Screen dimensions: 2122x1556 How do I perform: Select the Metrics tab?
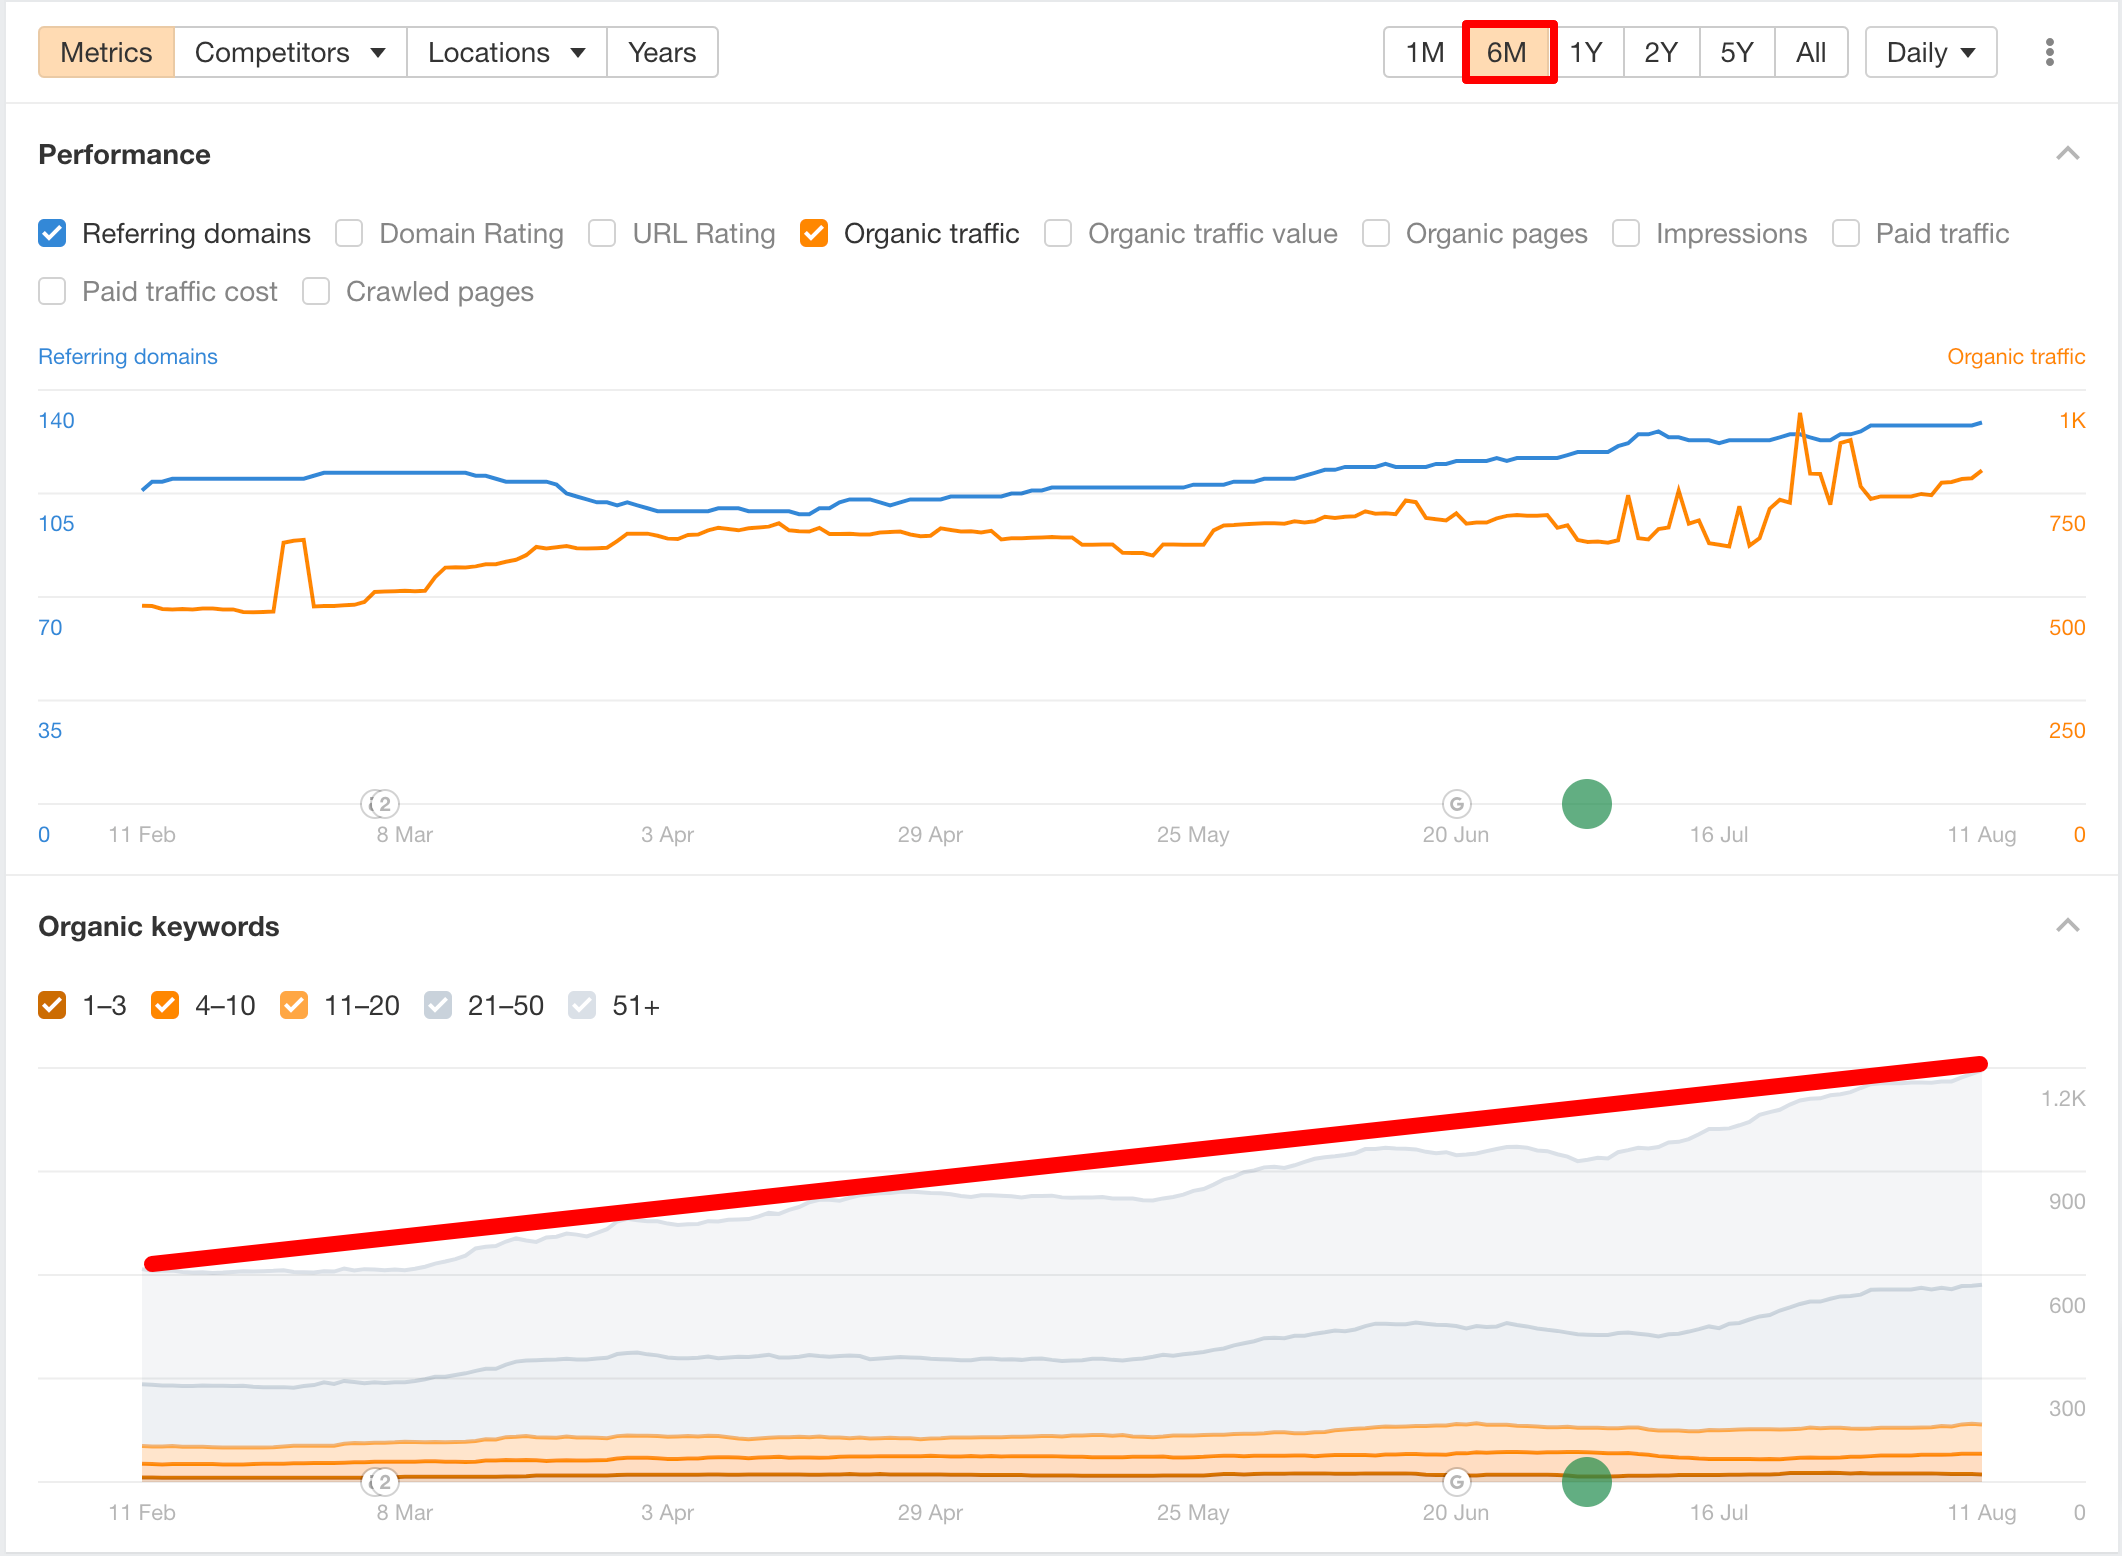(x=106, y=52)
